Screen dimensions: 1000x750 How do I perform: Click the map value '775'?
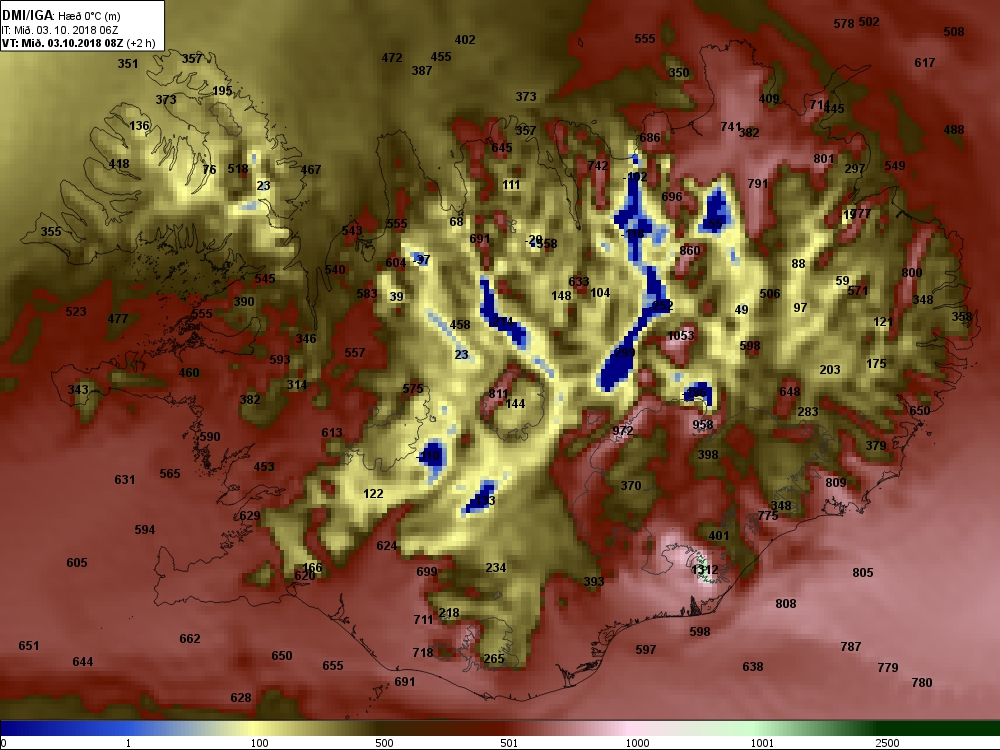768,515
